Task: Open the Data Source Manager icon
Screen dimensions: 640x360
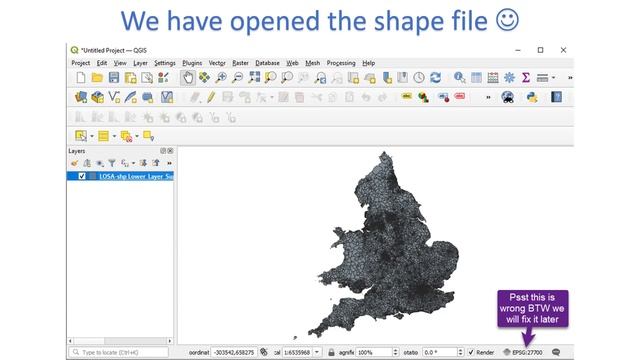Action: [x=81, y=97]
